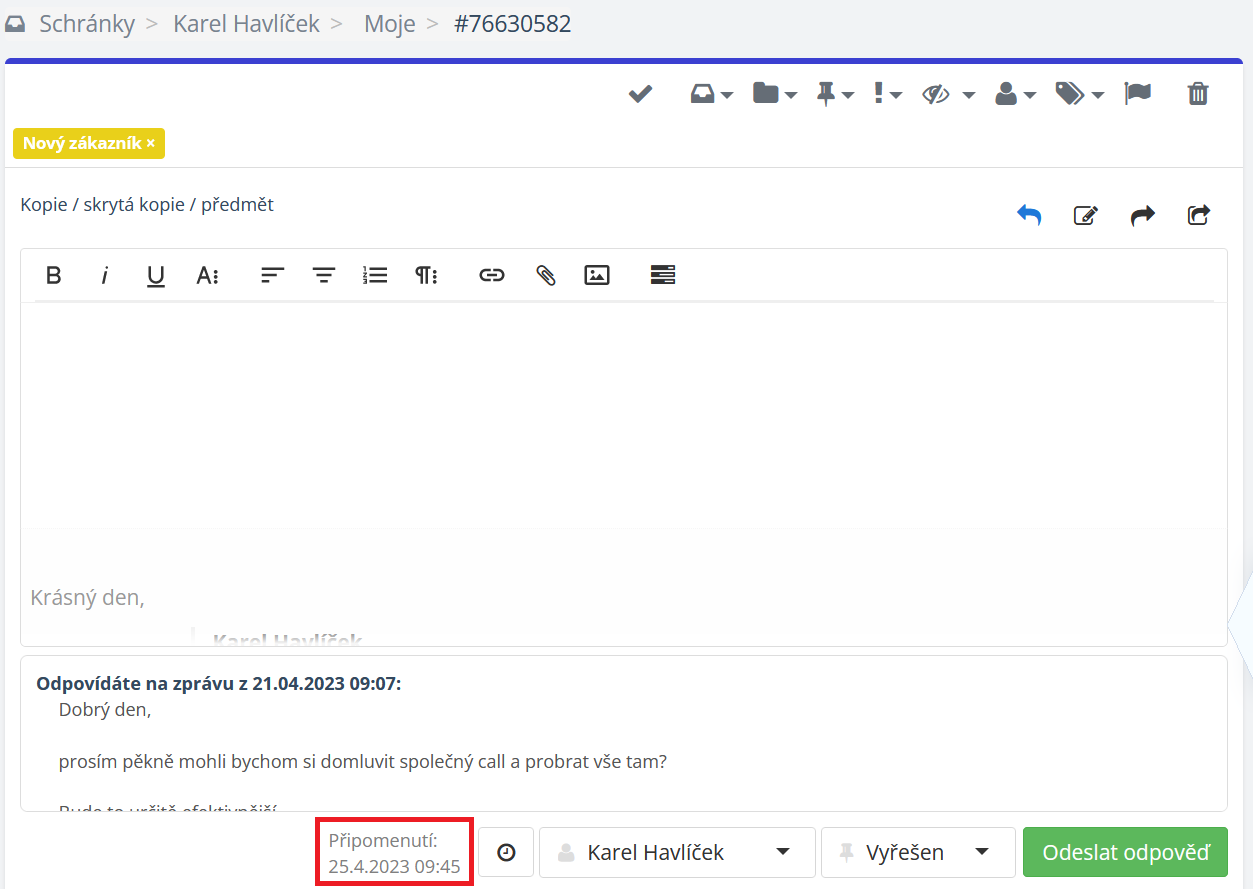1253x889 pixels.
Task: Go to Schránky breadcrumb
Action: coord(87,24)
